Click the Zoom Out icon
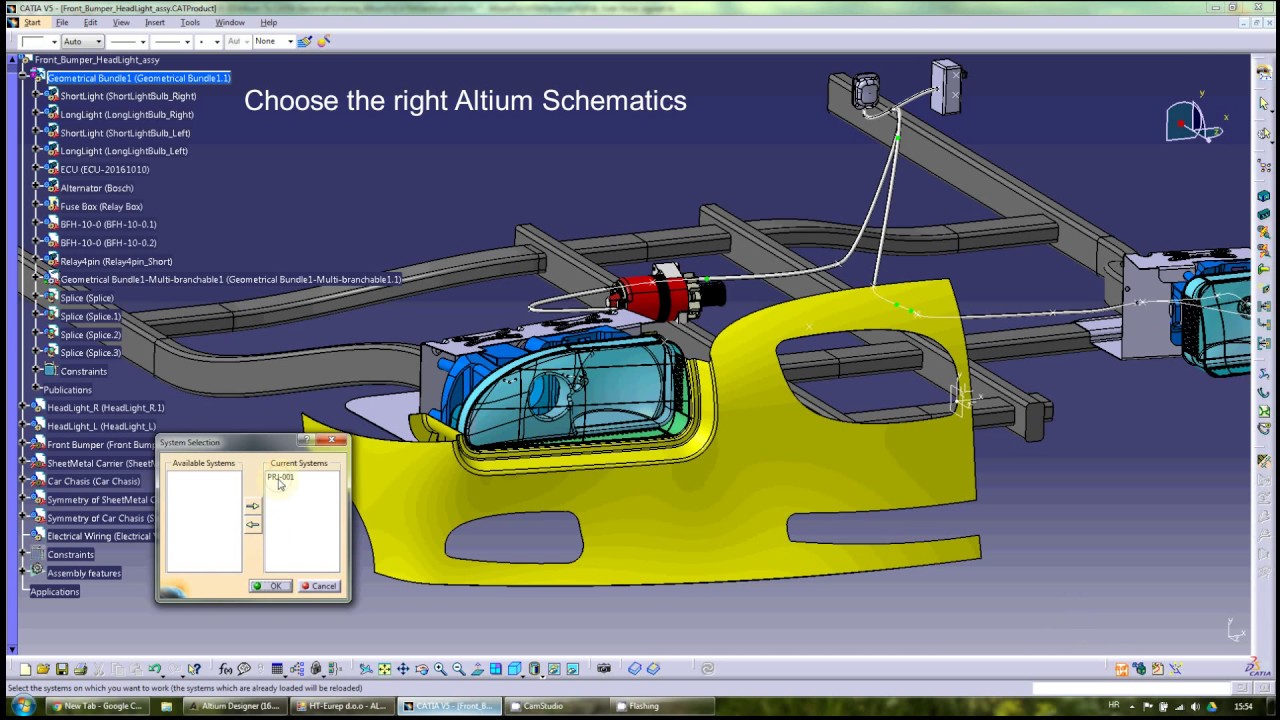Screen dimensions: 1280x720 [458, 669]
